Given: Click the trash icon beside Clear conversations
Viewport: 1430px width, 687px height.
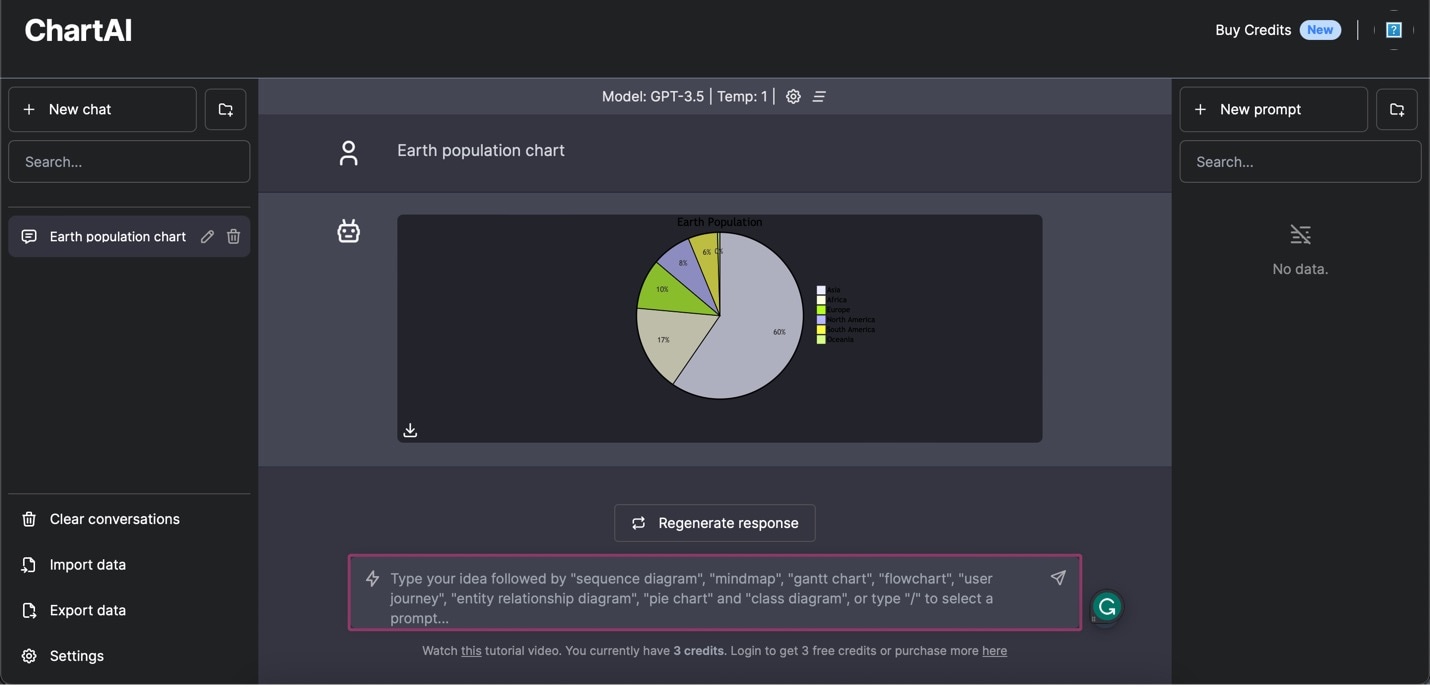Looking at the screenshot, I should point(29,519).
